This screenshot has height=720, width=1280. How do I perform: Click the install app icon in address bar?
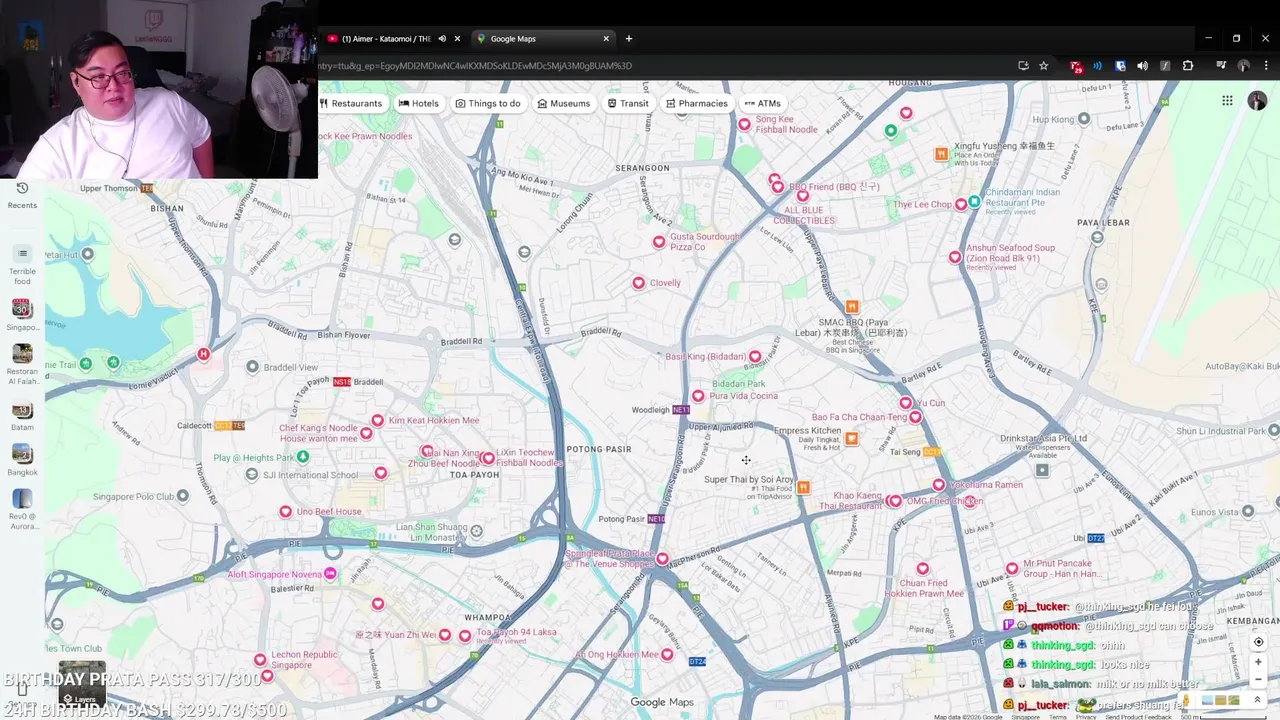tap(1023, 66)
